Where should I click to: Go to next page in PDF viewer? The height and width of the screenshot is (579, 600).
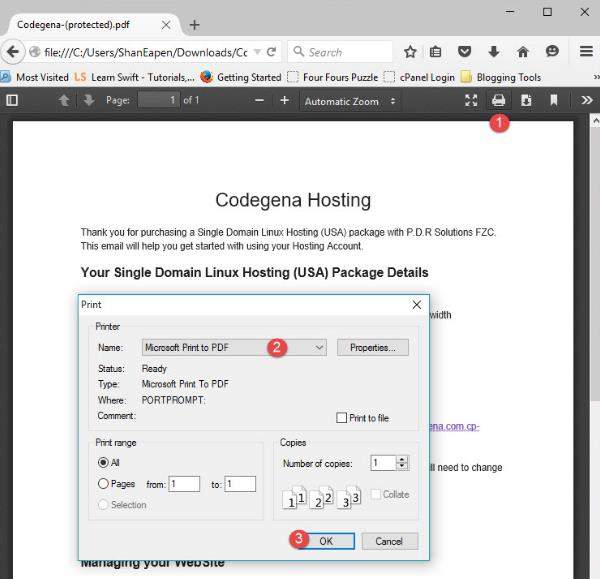coord(89,100)
